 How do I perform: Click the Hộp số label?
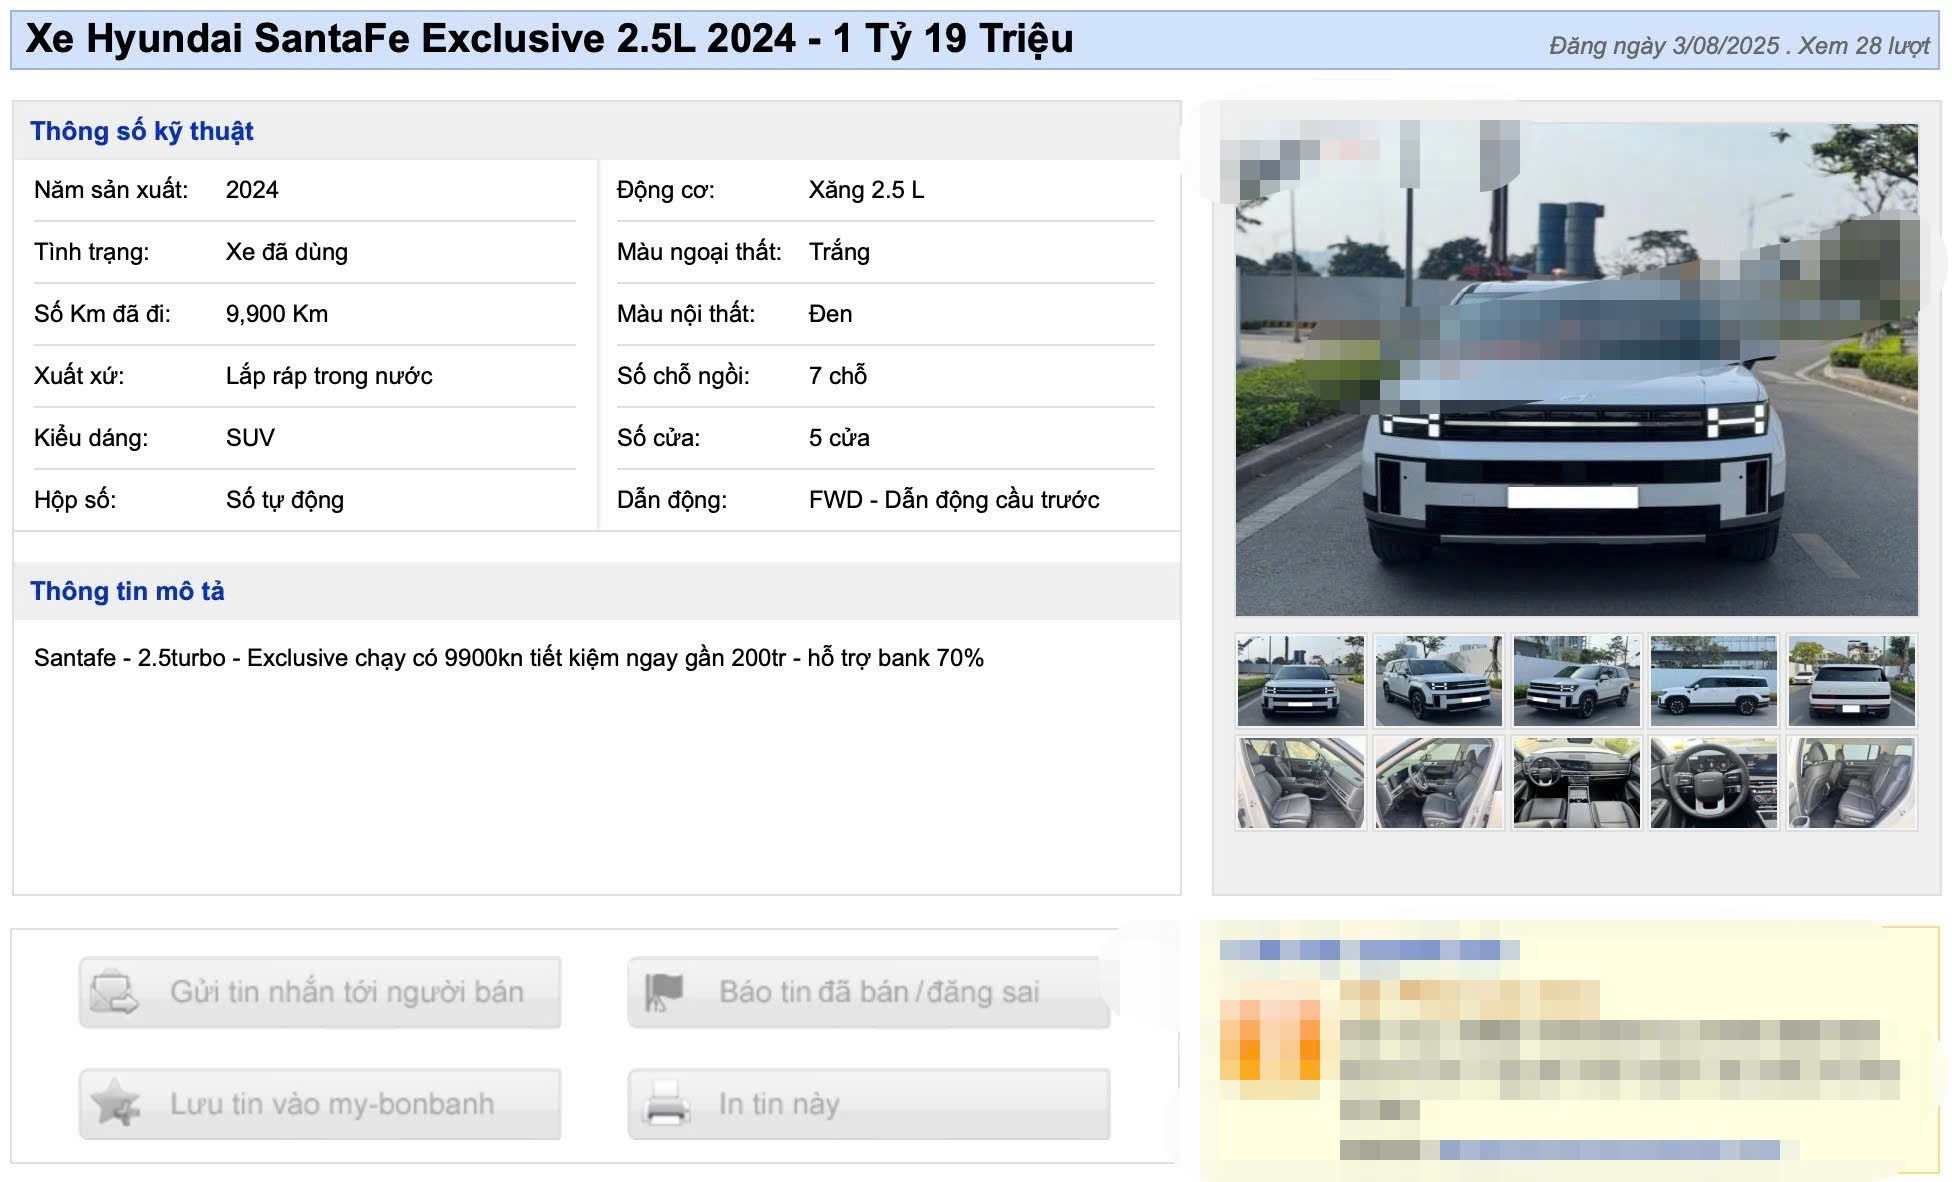[75, 500]
